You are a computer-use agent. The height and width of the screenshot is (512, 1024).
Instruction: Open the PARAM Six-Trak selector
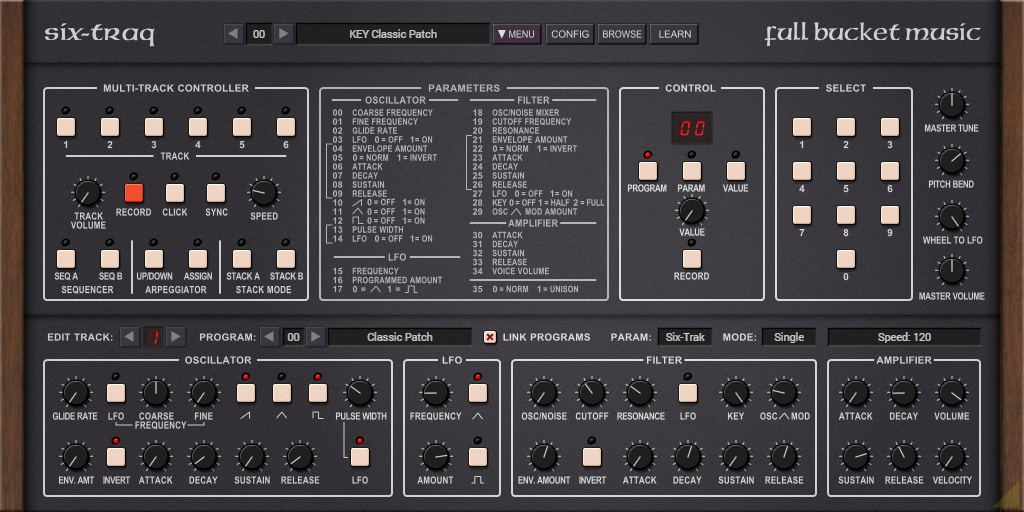pyautogui.click(x=685, y=337)
